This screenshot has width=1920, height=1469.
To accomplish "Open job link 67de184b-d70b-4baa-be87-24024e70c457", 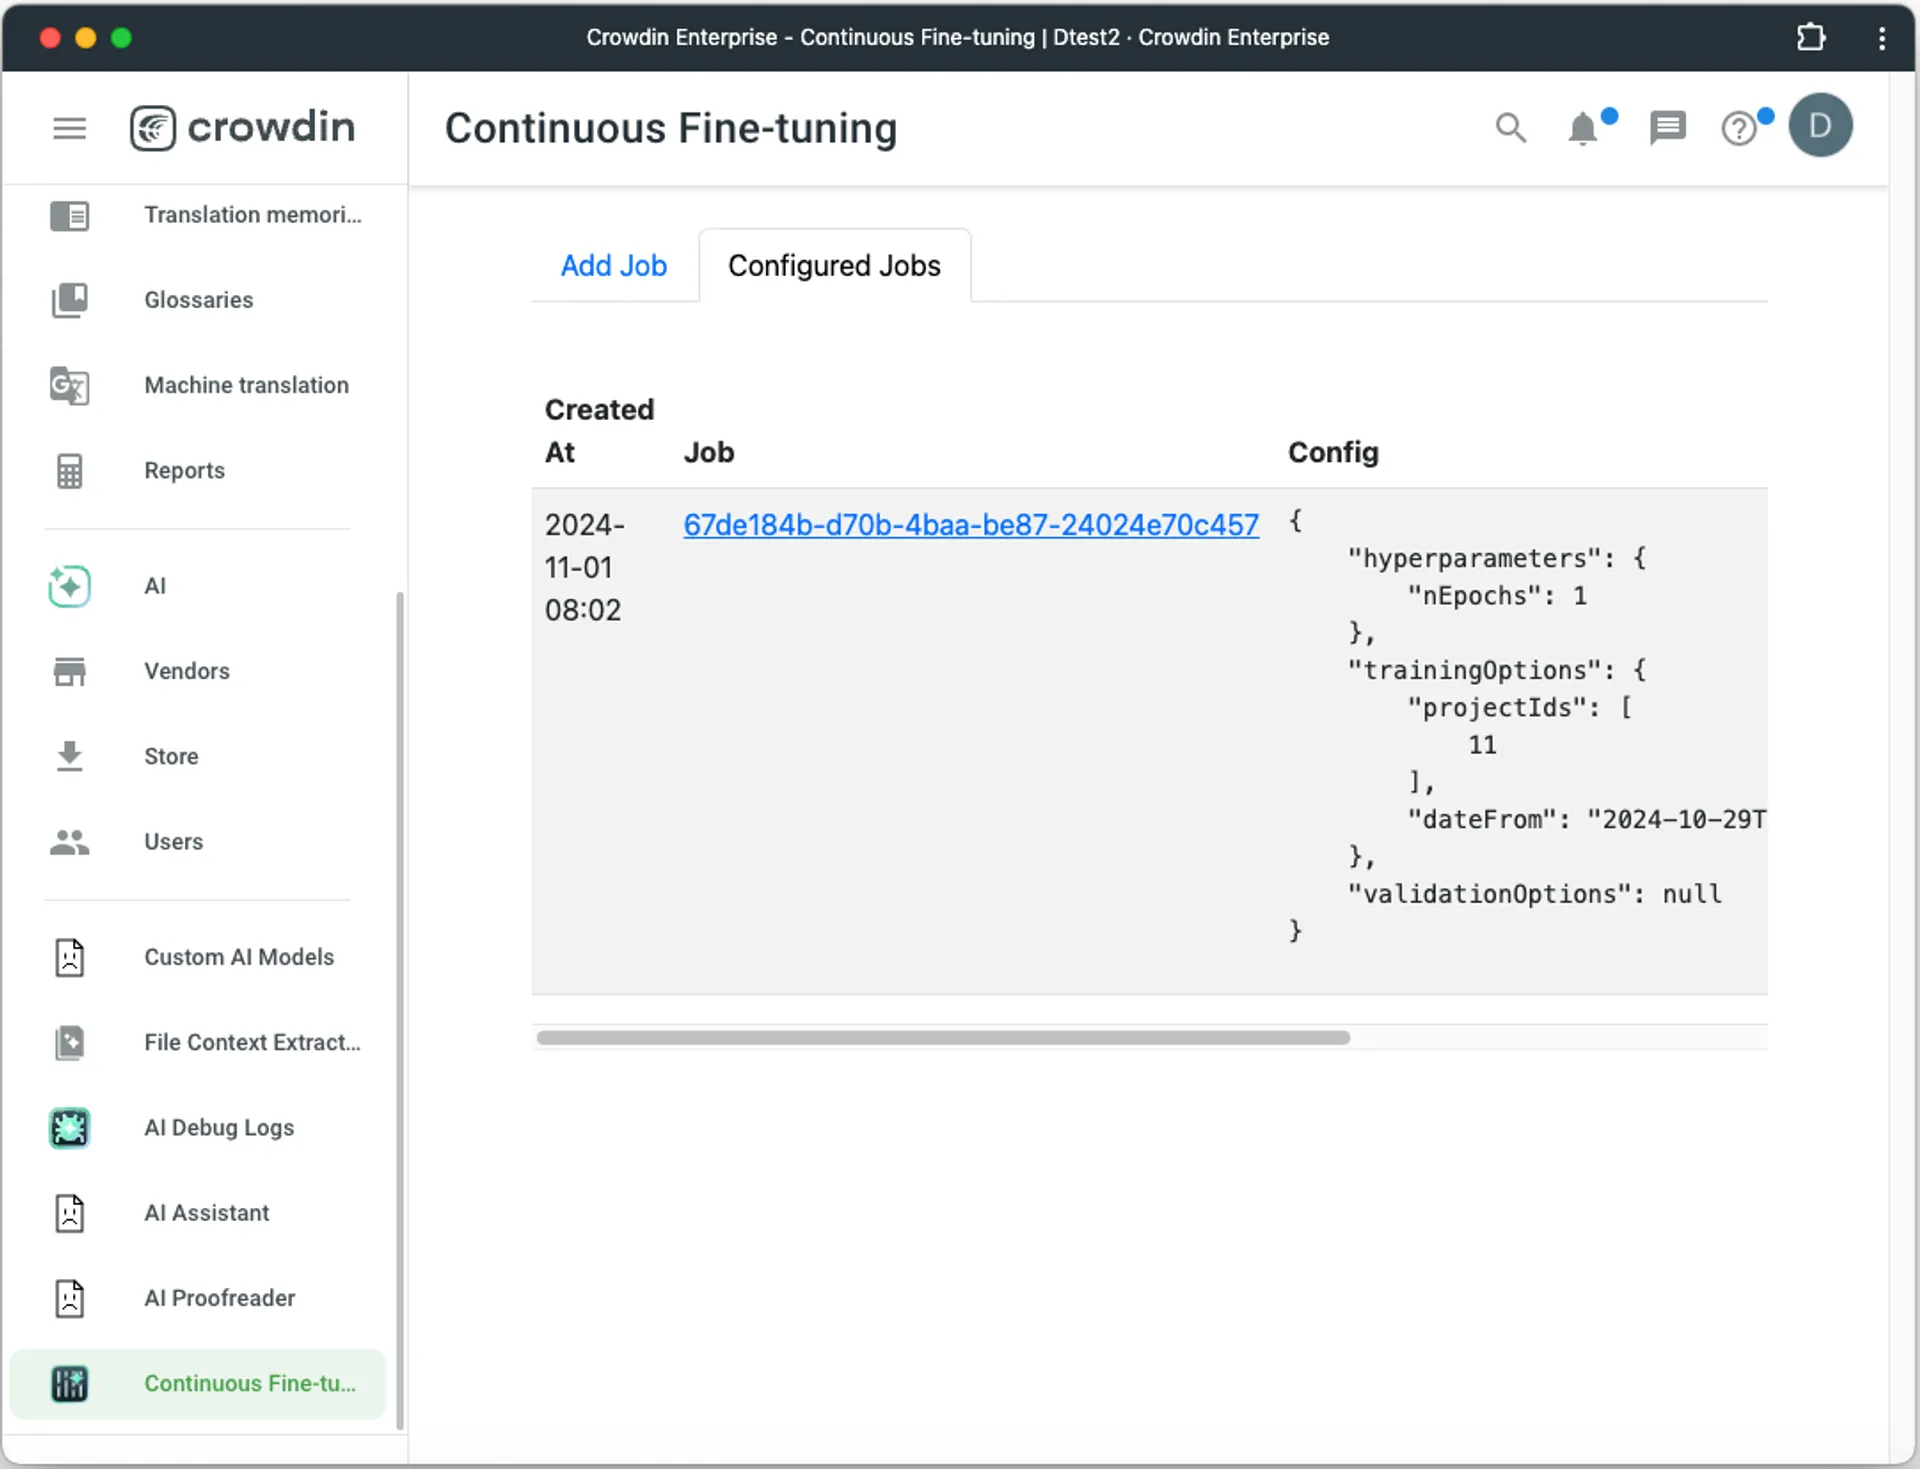I will 971,525.
